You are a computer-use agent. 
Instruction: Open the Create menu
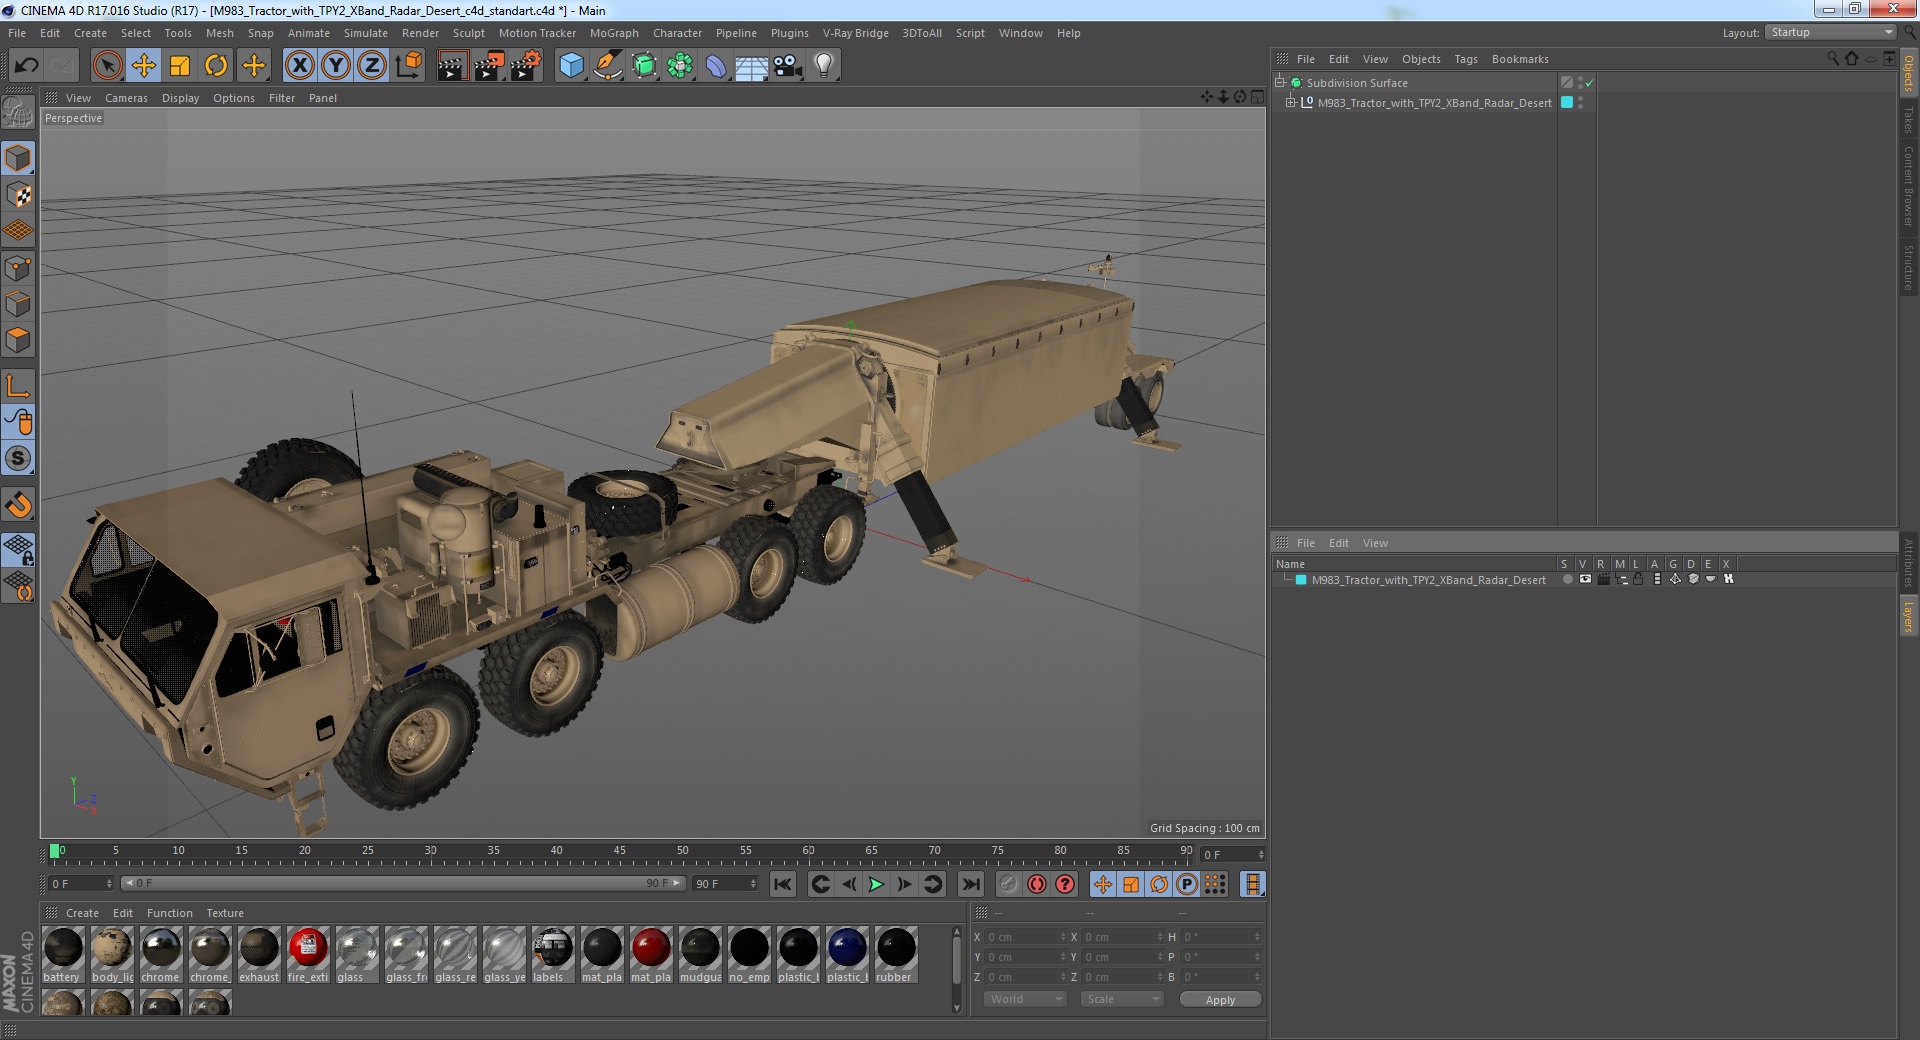pyautogui.click(x=90, y=33)
